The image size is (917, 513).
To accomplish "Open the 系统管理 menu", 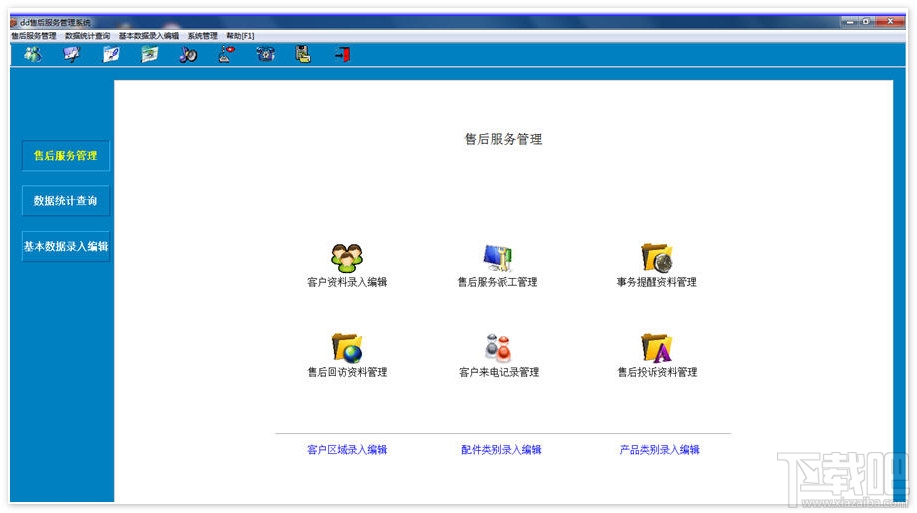I will pos(202,36).
